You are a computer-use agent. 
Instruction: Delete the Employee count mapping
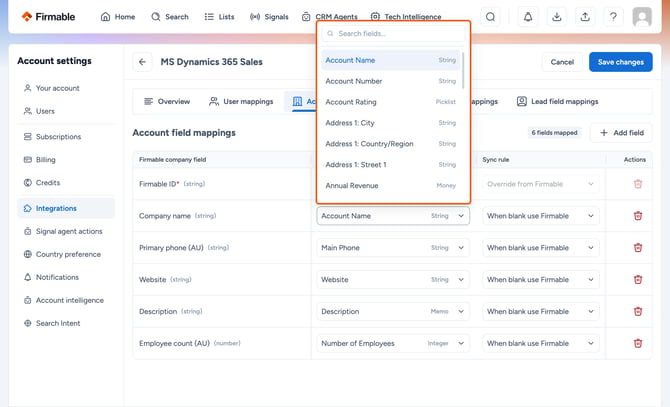click(638, 343)
